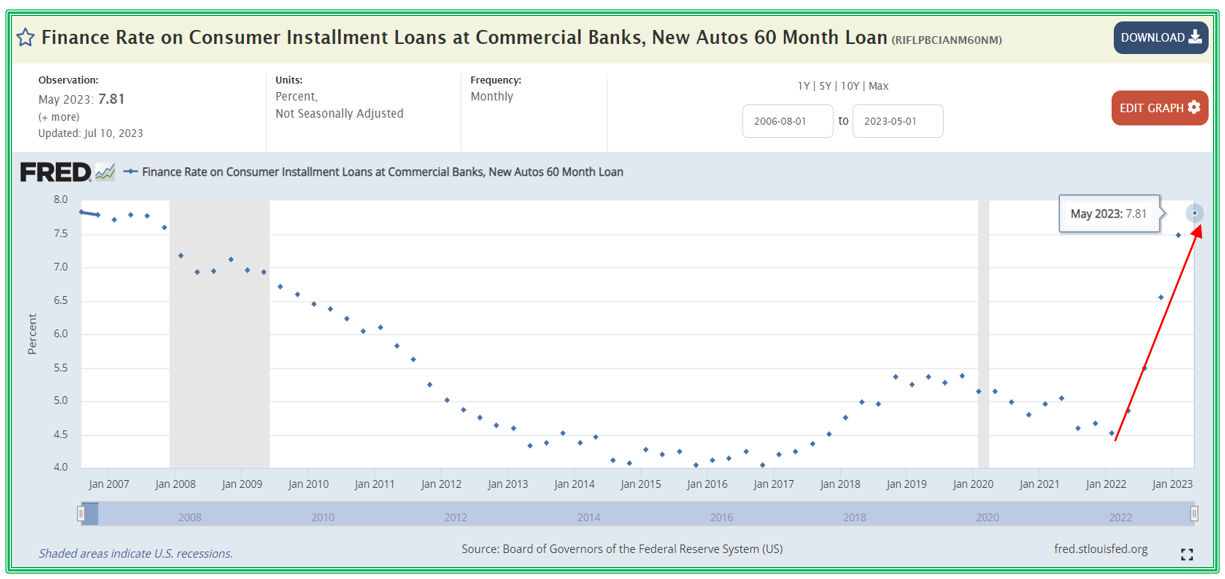Click the Board of Governors source text
Image resolution: width=1225 pixels, height=579 pixels.
[x=622, y=549]
